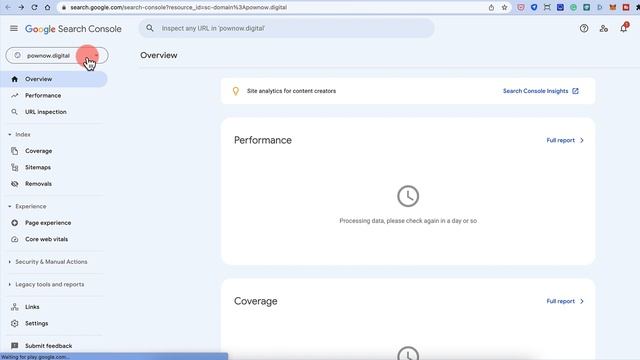Click the lightbulb icon in Site analytics banner

coord(236,91)
